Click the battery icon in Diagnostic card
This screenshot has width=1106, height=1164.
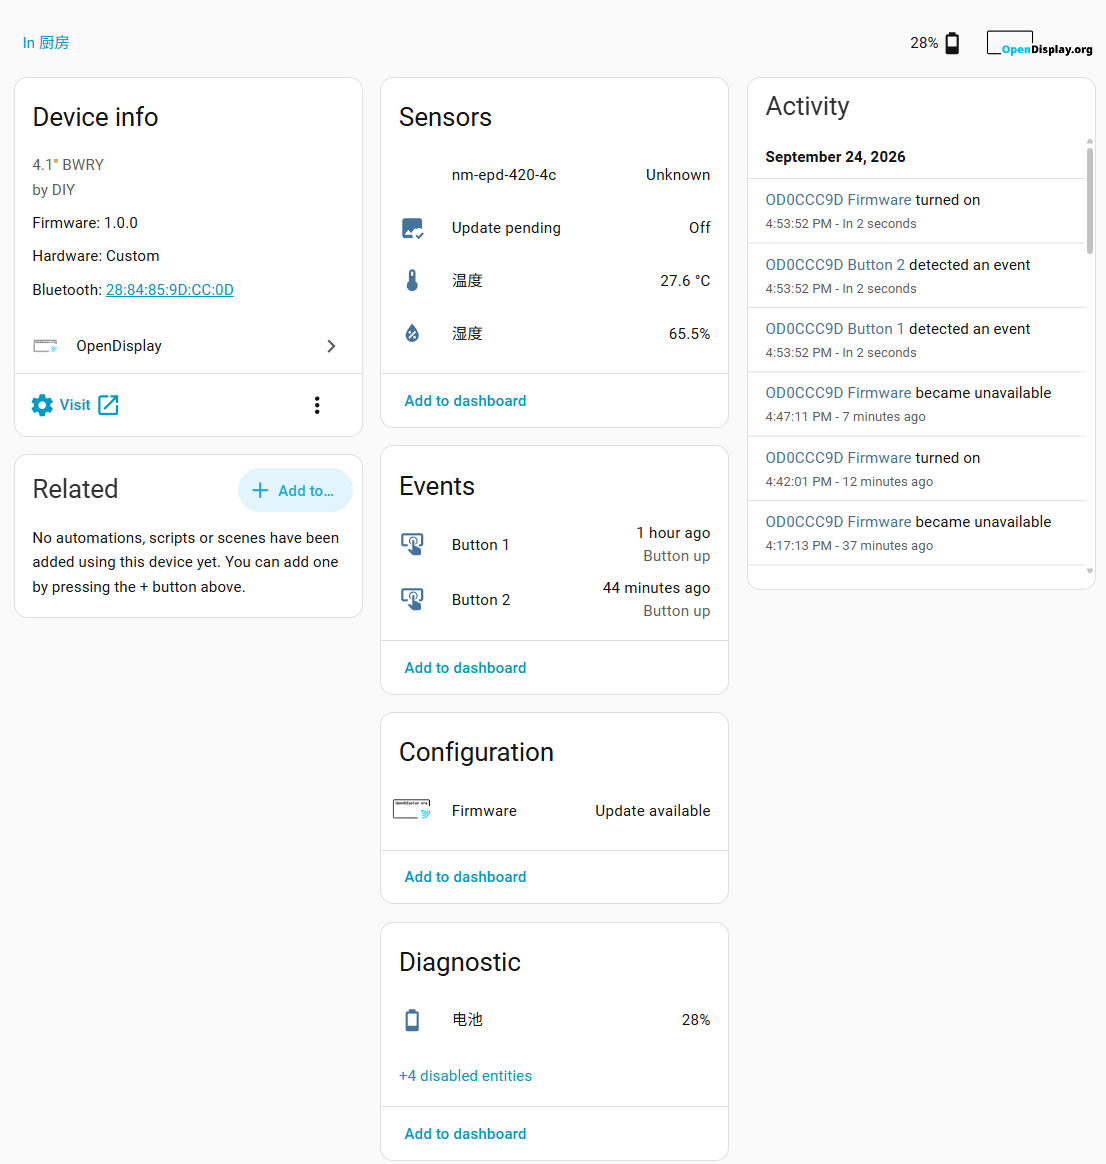click(x=412, y=1020)
